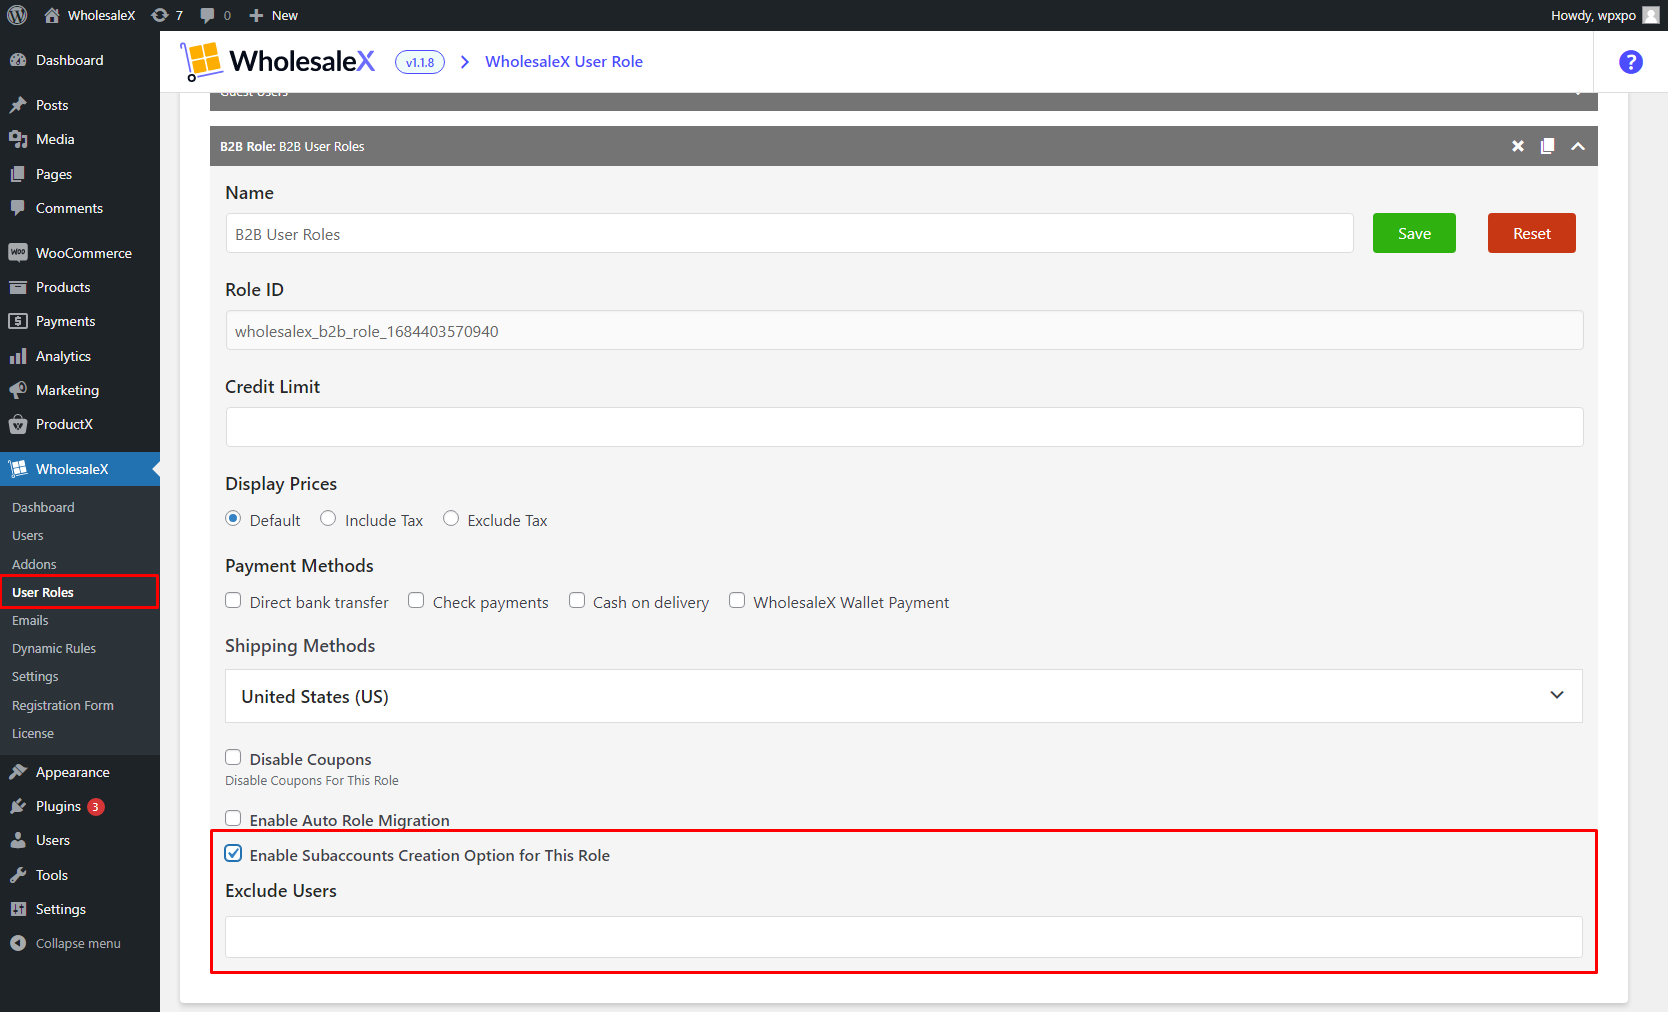Click the Comments icon in sidebar
The height and width of the screenshot is (1012, 1668).
(18, 208)
